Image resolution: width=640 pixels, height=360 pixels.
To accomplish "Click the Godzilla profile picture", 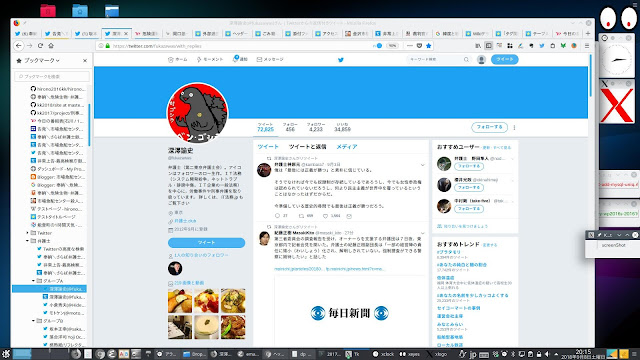I will coord(198,113).
